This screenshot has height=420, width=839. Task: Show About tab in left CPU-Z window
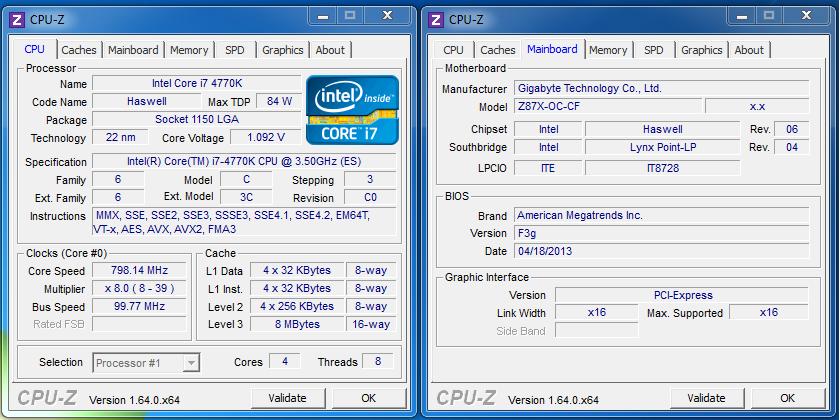(330, 50)
